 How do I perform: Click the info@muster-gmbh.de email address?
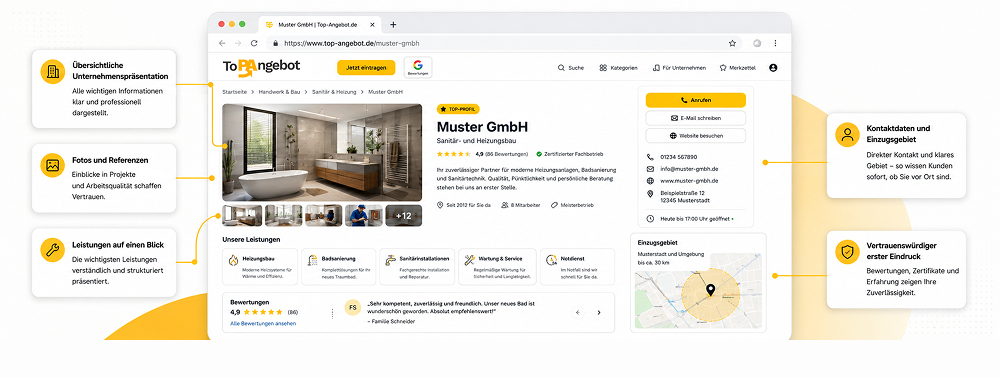689,169
